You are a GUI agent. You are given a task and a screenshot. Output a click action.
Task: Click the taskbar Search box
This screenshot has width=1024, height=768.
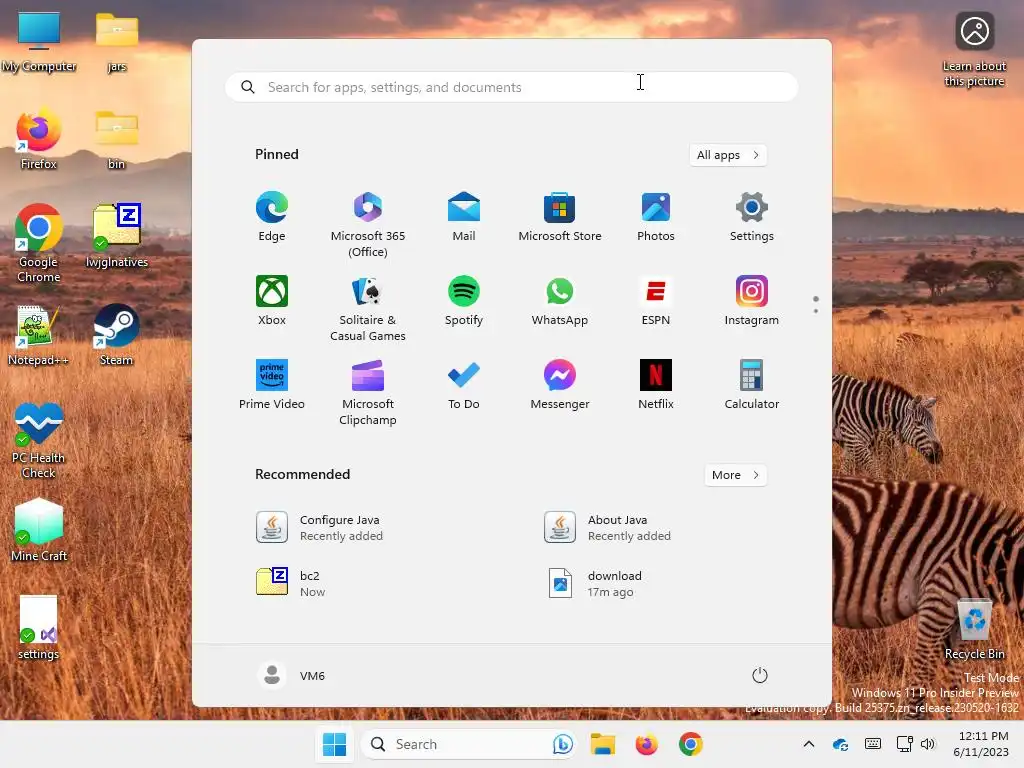coord(468,744)
